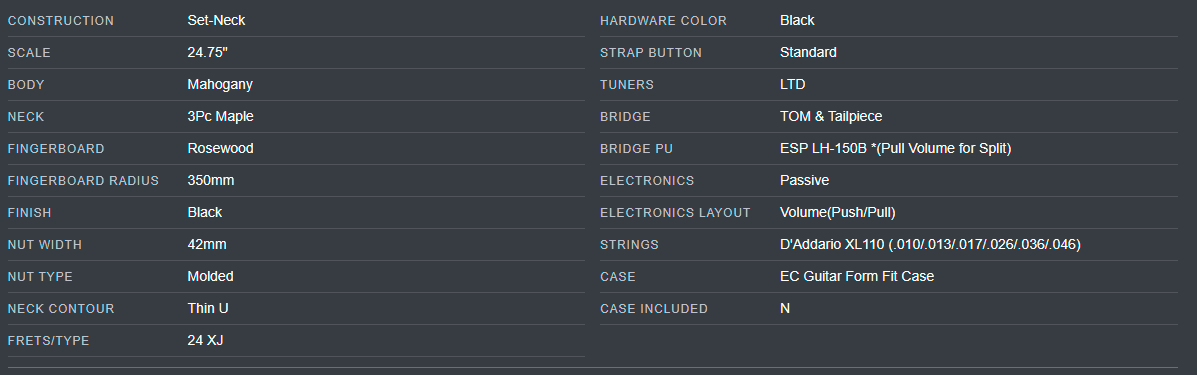Select the Thin U neck contour value
Image resolution: width=1197 pixels, height=375 pixels.
(208, 309)
